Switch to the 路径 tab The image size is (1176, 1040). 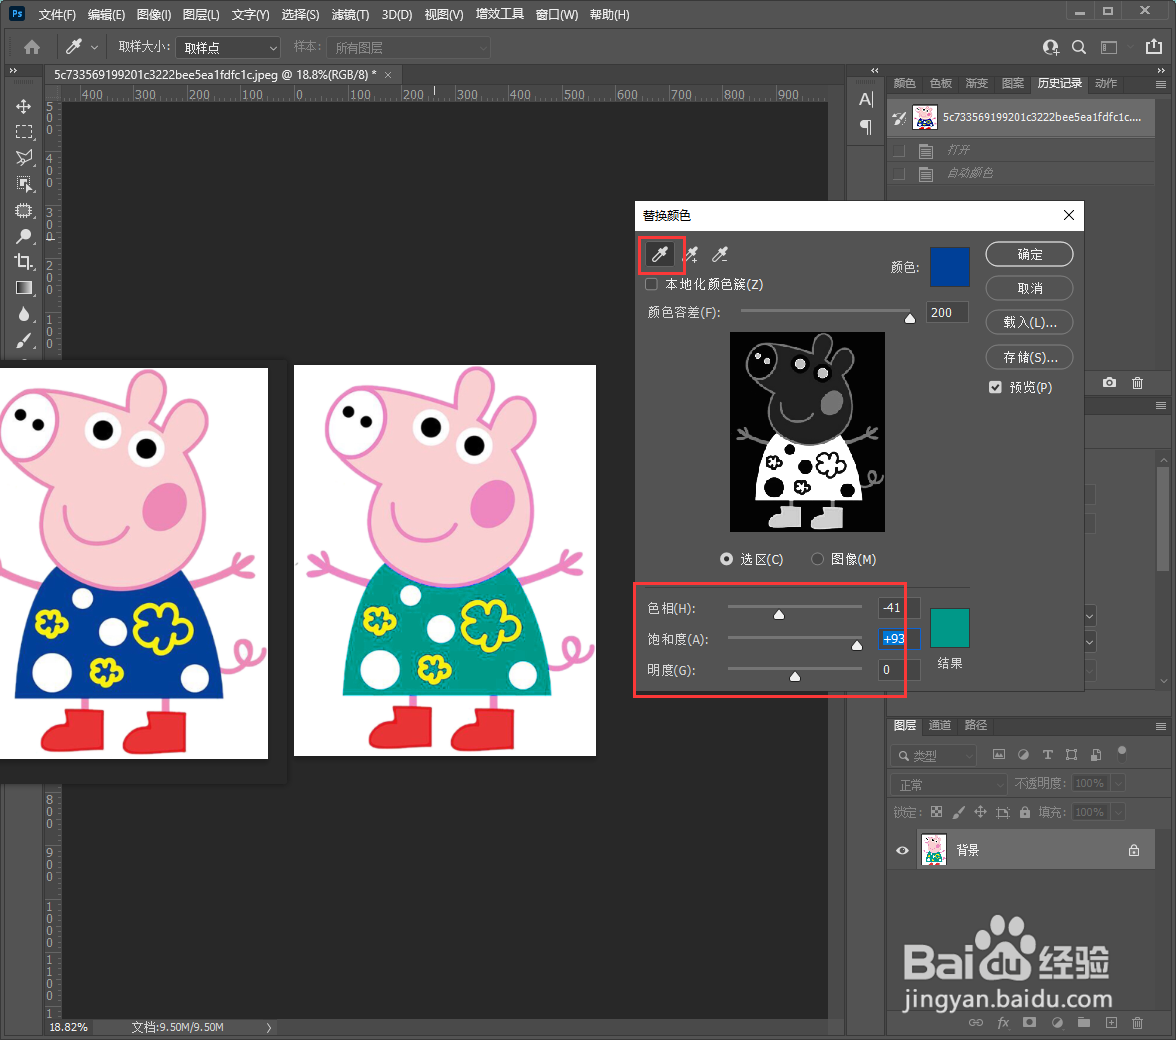[x=976, y=725]
